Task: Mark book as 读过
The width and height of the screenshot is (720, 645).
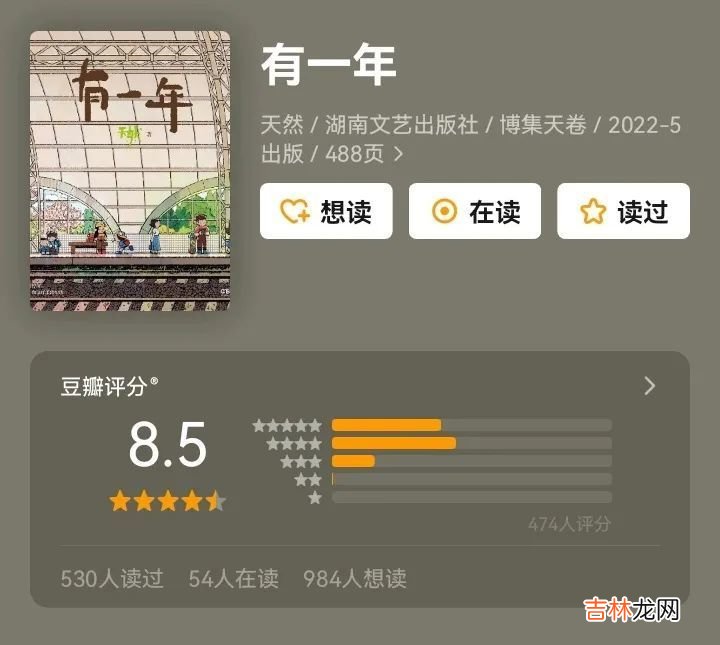Action: [624, 211]
